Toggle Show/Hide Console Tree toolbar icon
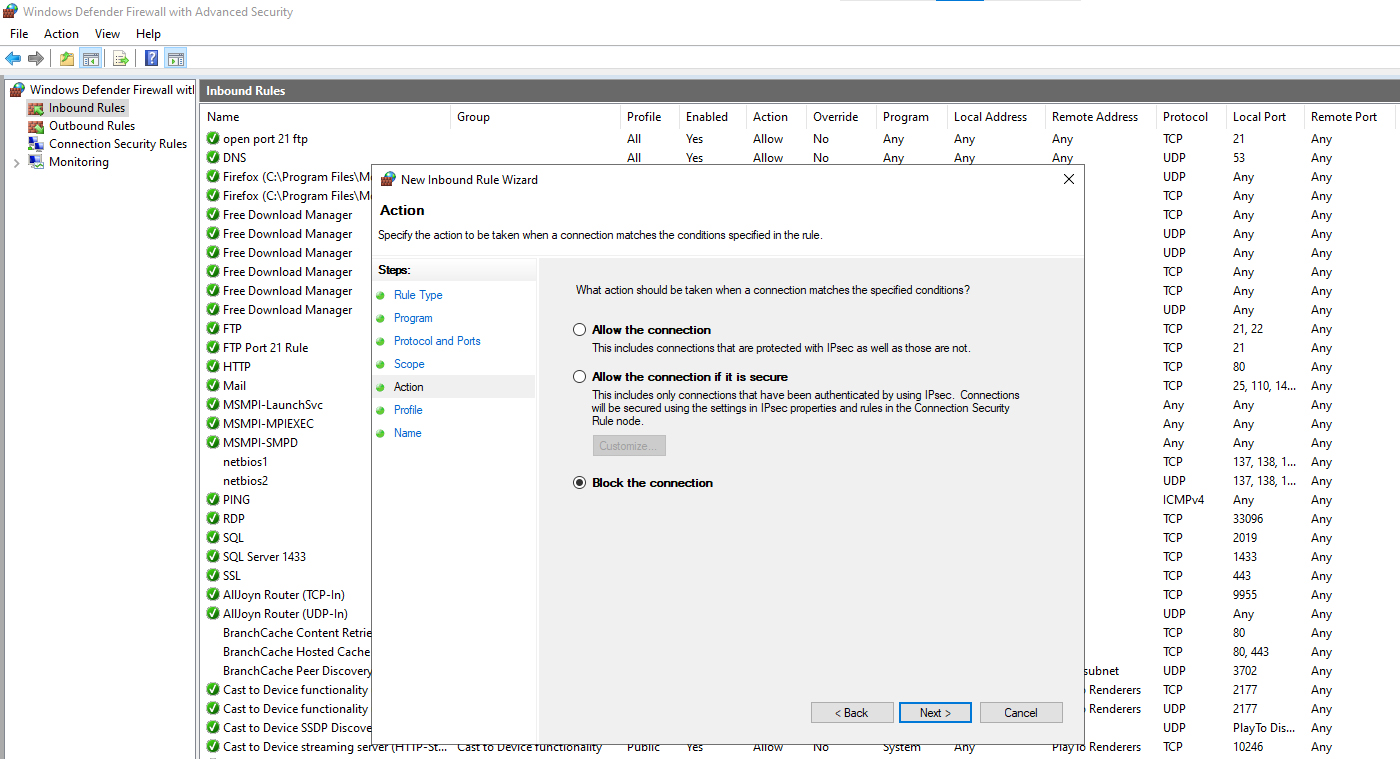The image size is (1400, 759). coord(90,58)
